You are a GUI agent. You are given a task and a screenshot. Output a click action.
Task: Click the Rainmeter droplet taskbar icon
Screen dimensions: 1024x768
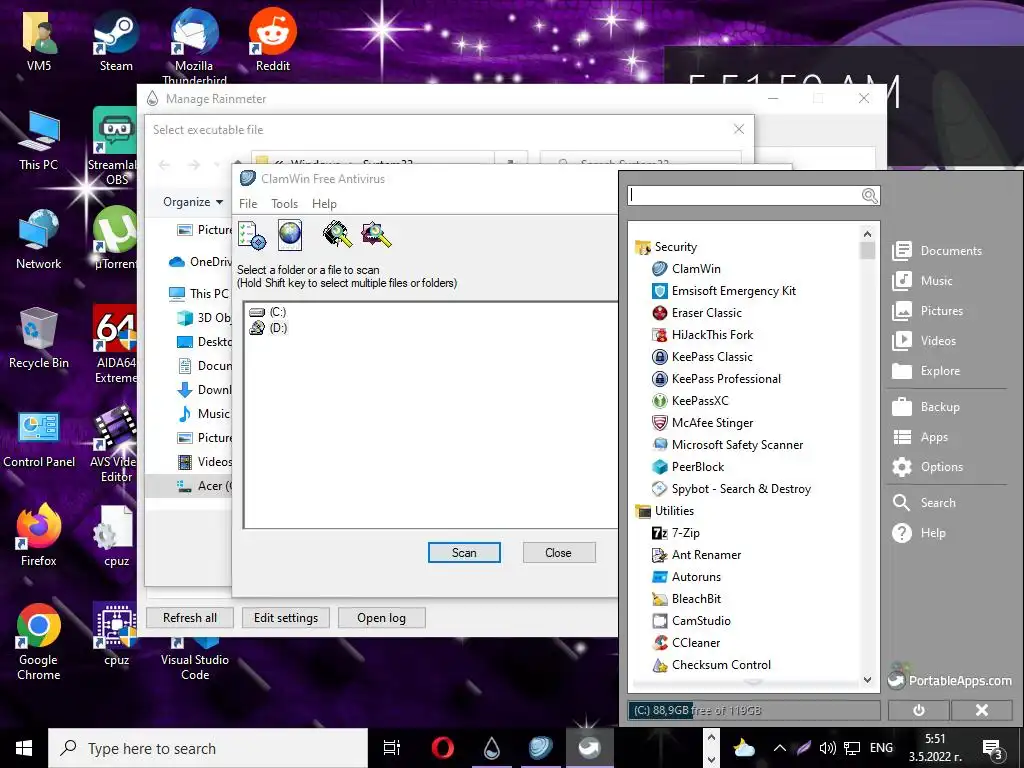(x=491, y=748)
